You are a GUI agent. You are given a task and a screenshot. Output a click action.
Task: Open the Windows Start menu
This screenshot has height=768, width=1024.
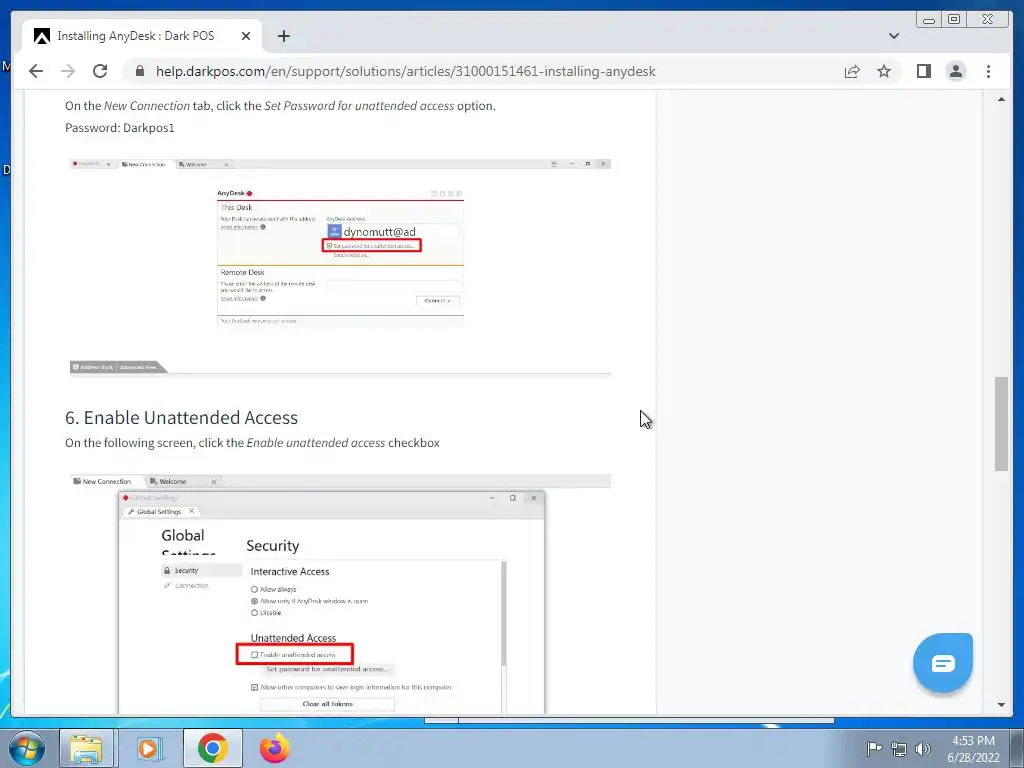point(26,748)
